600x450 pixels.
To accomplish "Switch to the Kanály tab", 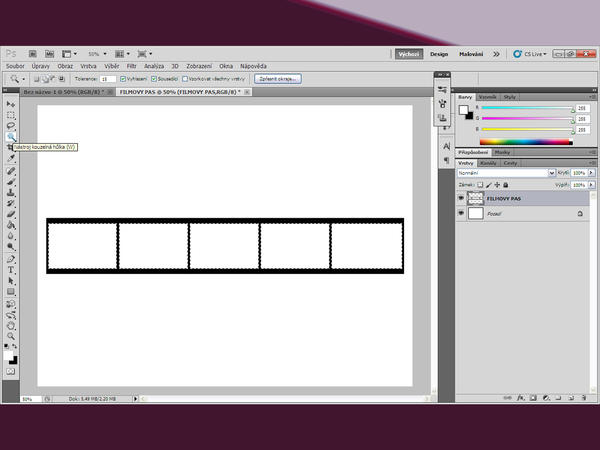I will 489,162.
